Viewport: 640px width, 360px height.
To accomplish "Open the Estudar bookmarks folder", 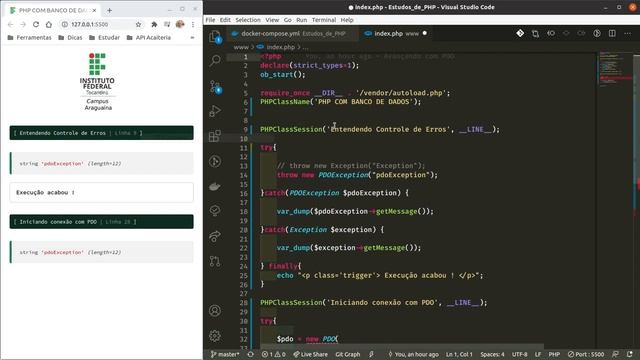I will click(x=104, y=38).
